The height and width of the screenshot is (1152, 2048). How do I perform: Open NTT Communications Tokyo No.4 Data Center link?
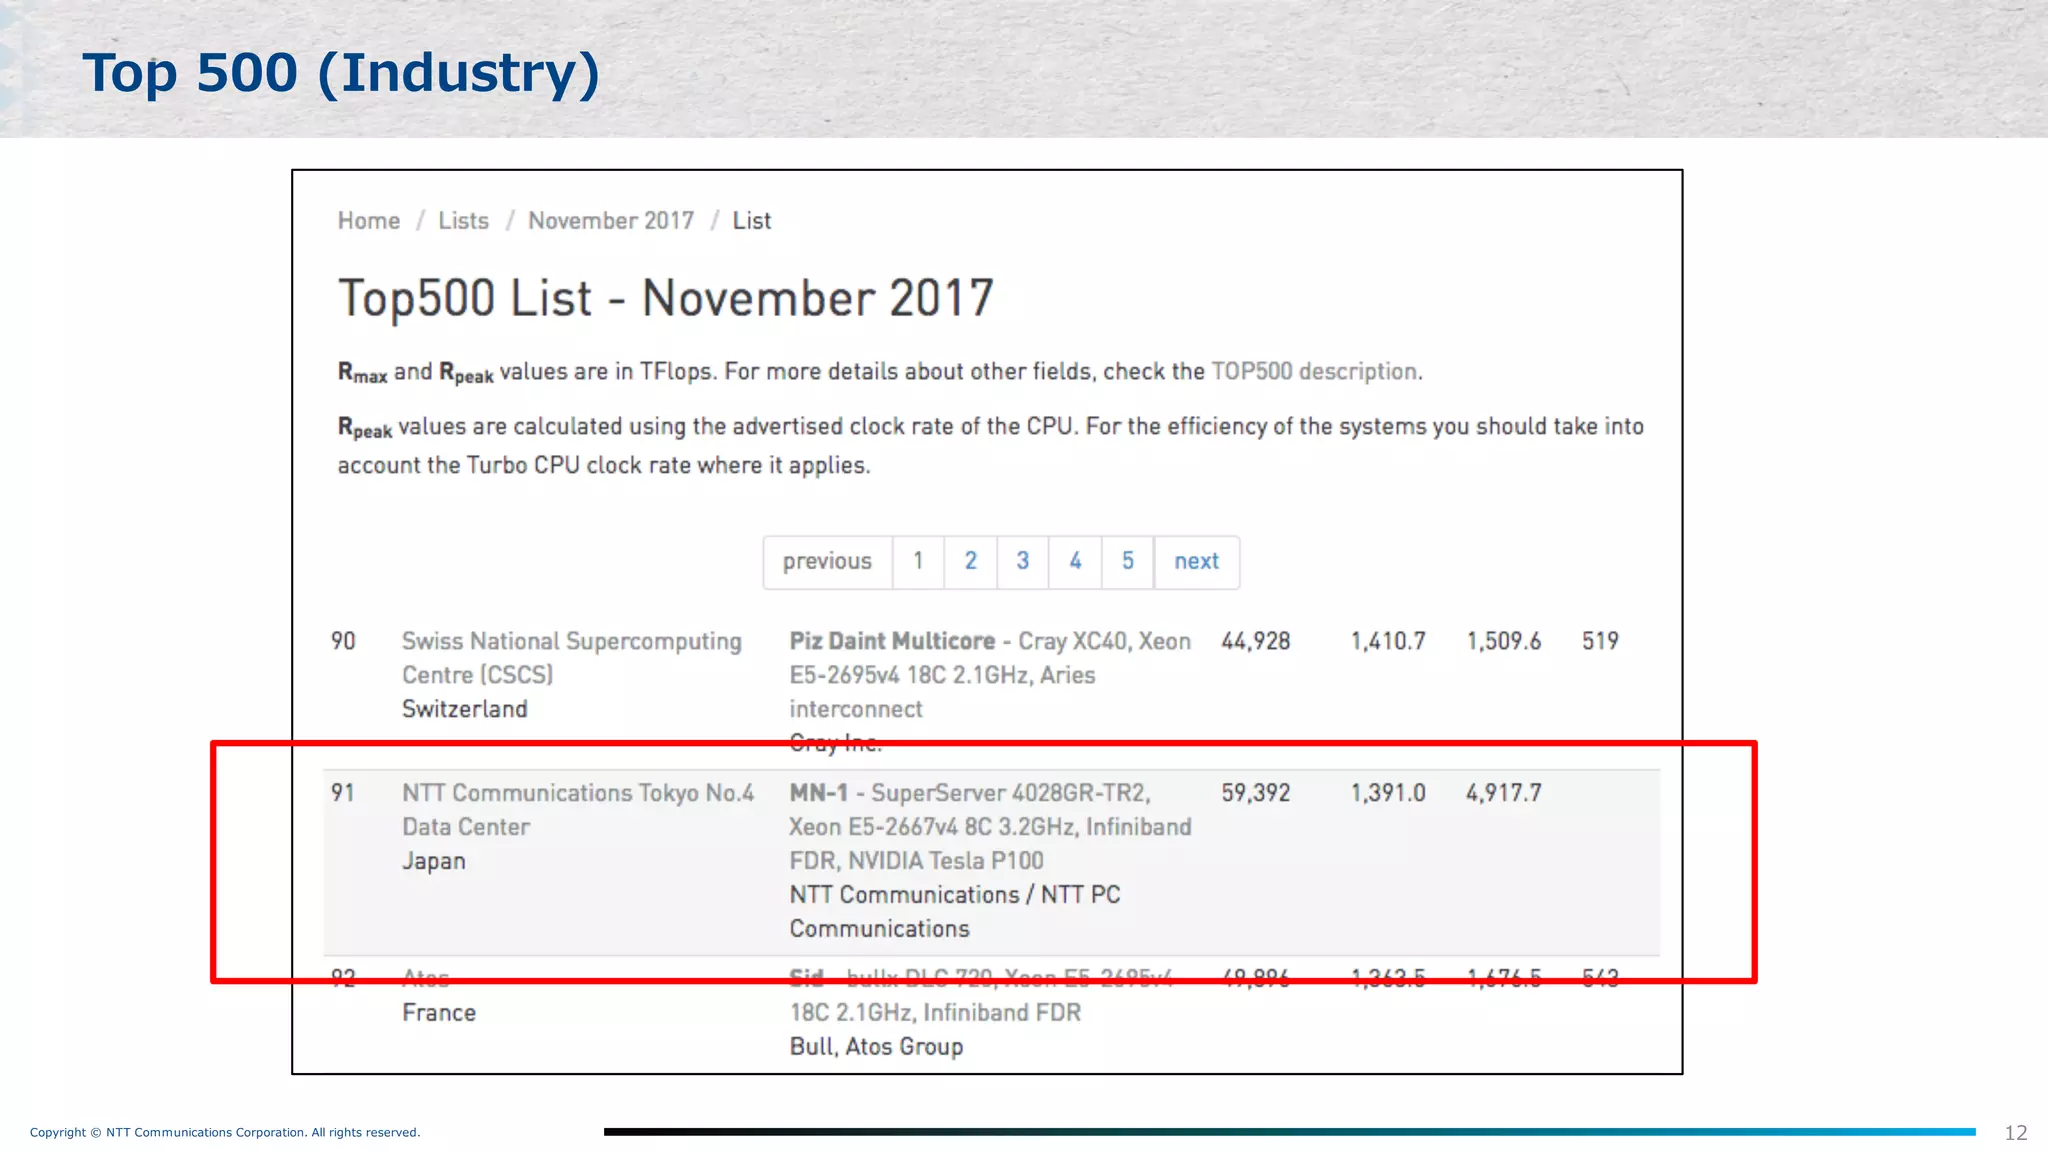pos(578,810)
